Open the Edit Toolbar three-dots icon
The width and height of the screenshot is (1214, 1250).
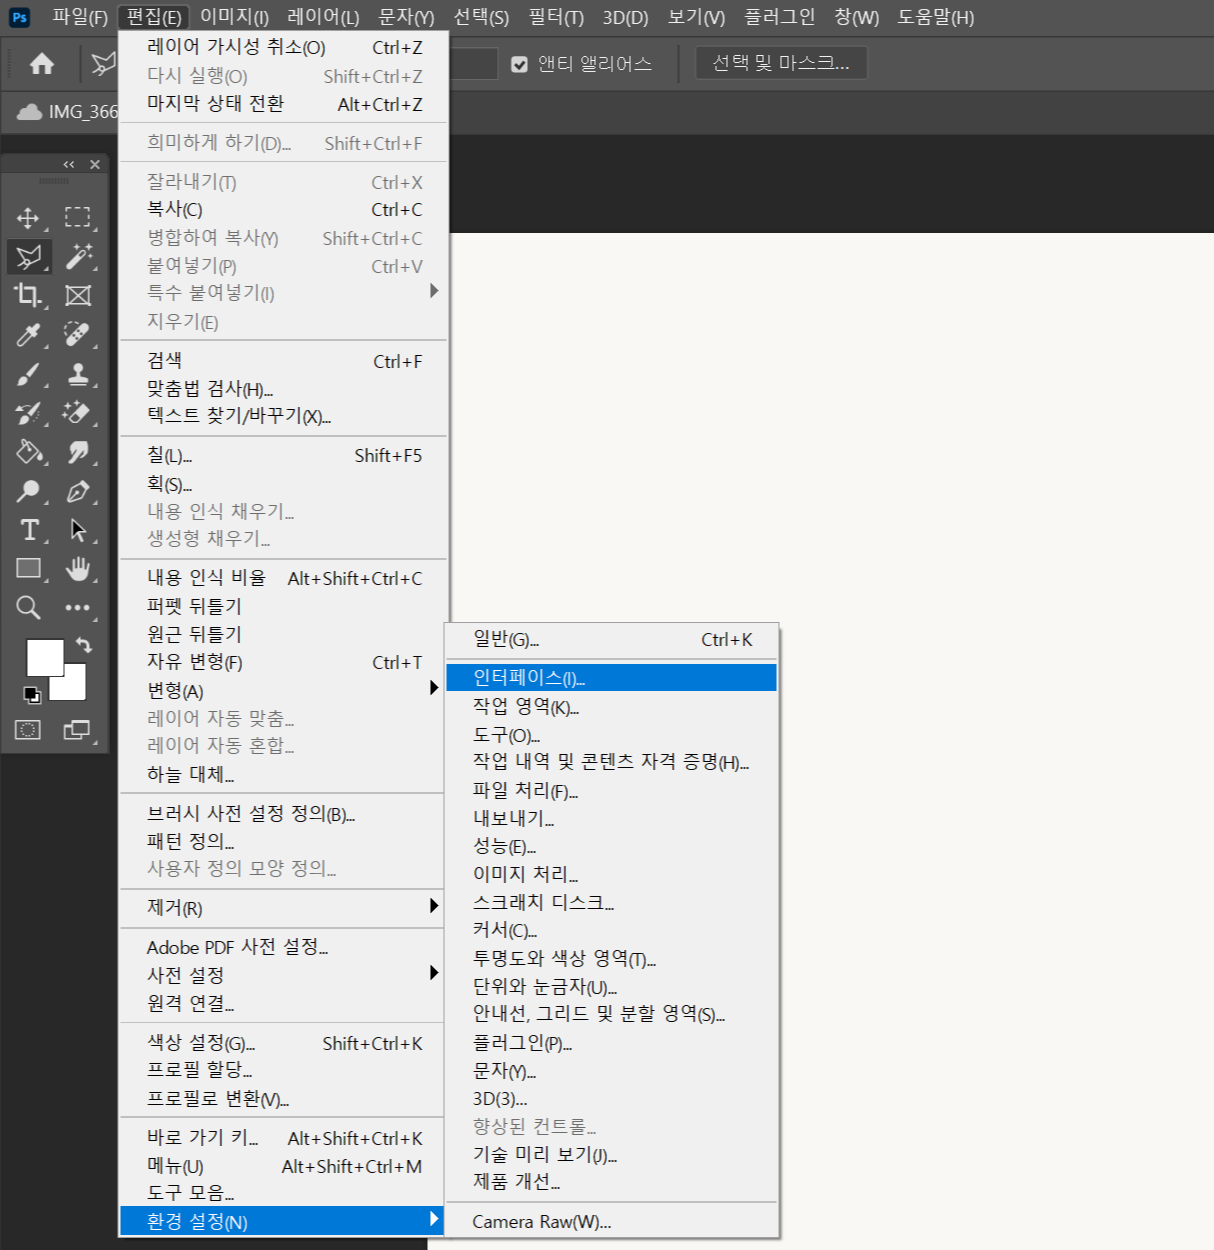coord(77,607)
